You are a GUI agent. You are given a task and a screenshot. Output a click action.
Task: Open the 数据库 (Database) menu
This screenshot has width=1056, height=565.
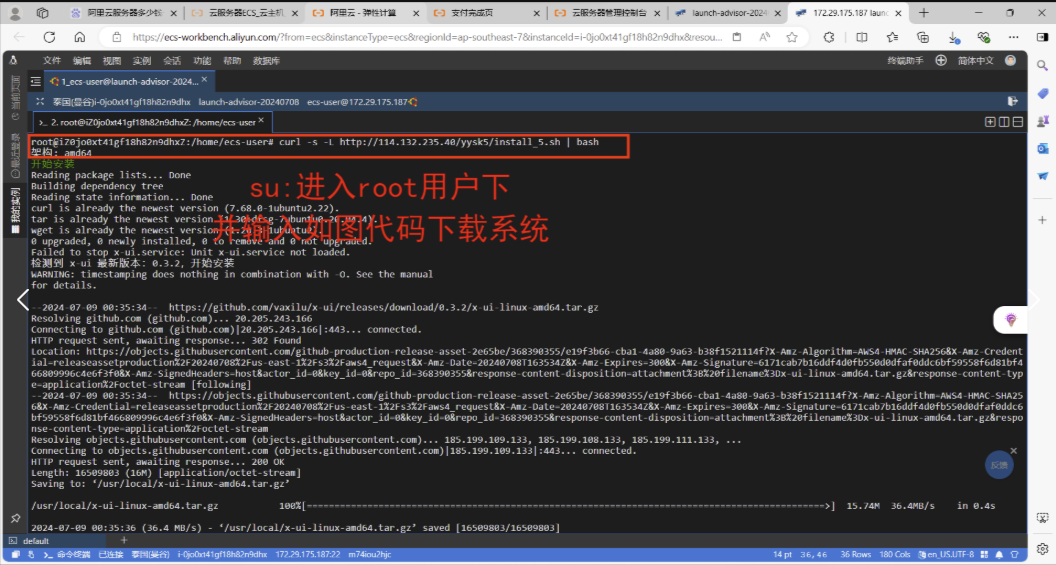click(x=266, y=61)
